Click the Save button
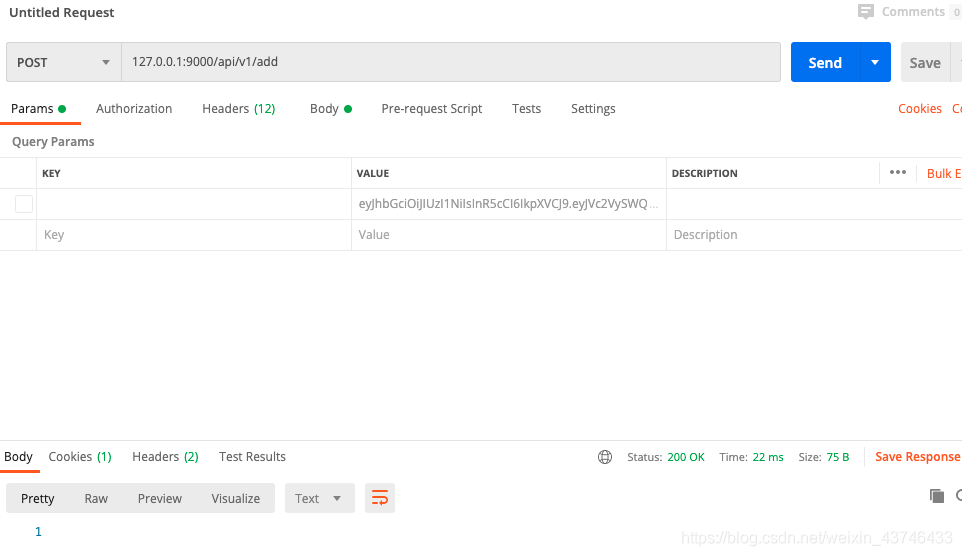 pos(925,62)
